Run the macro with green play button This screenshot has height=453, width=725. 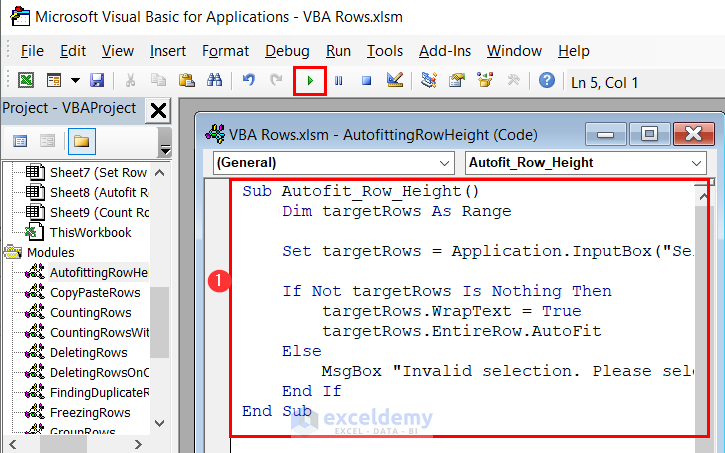click(310, 81)
